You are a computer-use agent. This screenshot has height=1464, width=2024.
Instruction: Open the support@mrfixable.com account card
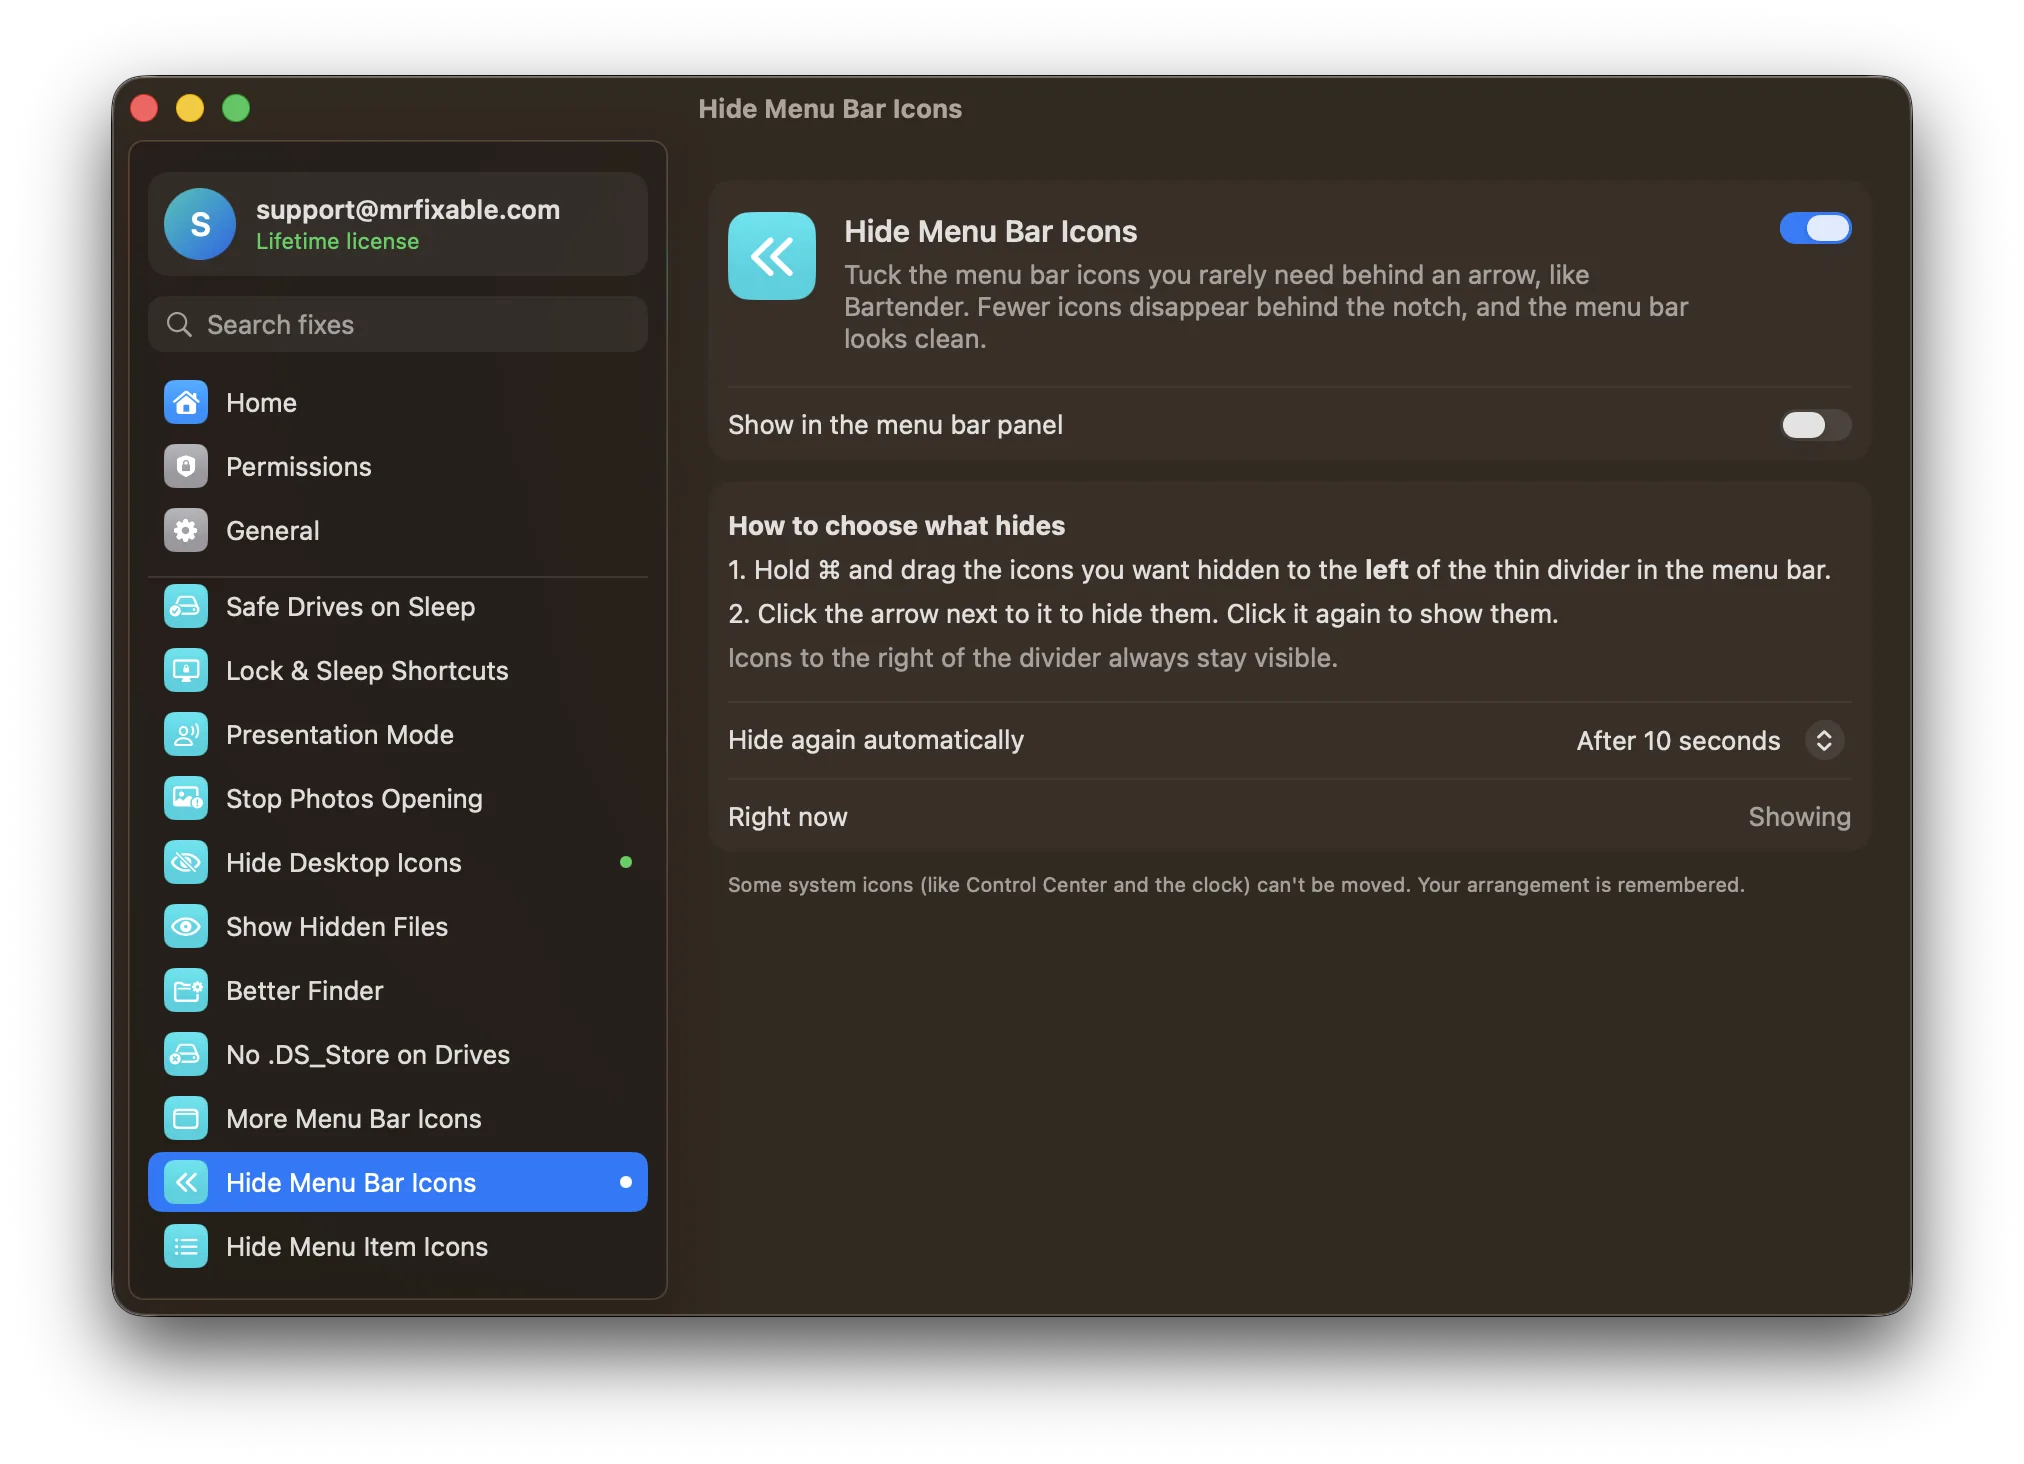398,224
